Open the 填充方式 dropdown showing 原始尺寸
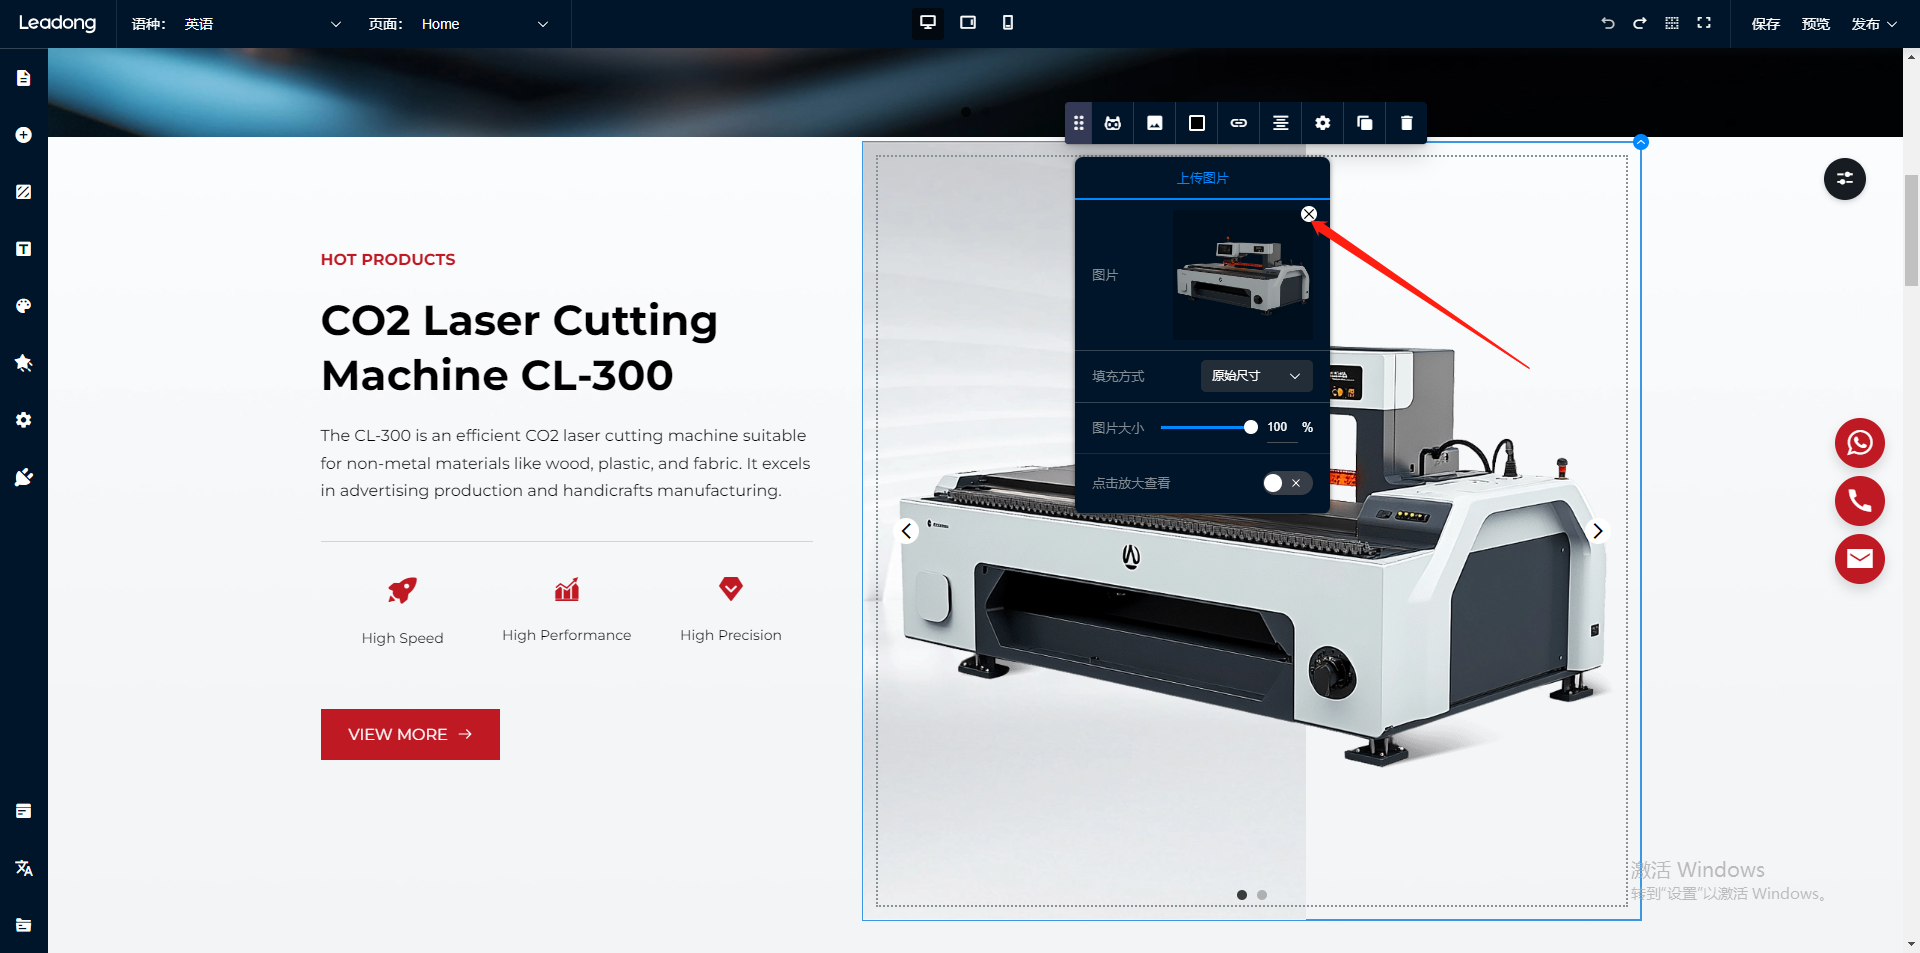The height and width of the screenshot is (953, 1920). (1256, 376)
